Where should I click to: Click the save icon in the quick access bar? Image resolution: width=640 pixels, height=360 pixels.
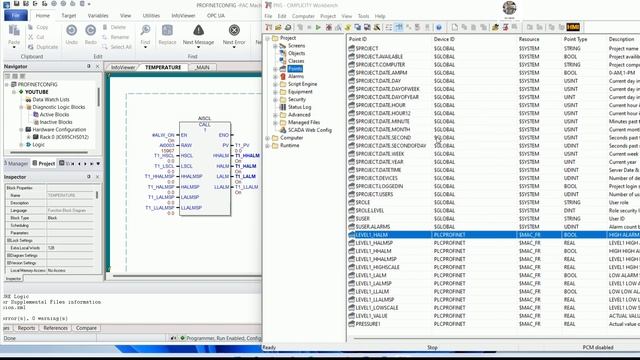click(17, 4)
